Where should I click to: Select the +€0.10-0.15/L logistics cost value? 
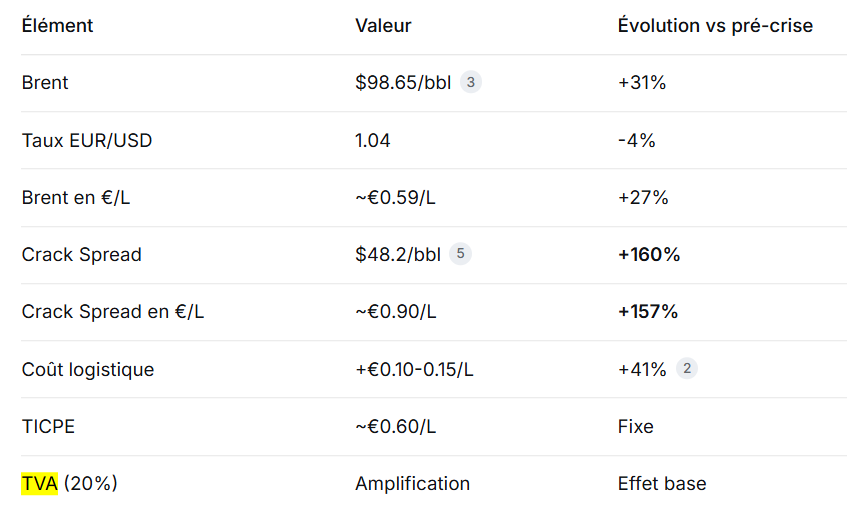(x=414, y=370)
